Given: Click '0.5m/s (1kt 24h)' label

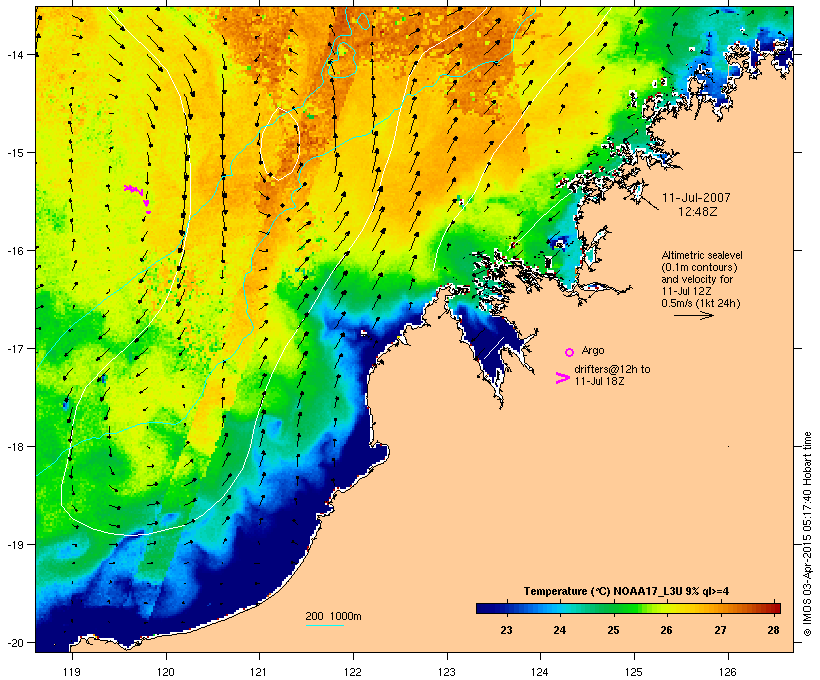Looking at the screenshot, I should coord(701,303).
